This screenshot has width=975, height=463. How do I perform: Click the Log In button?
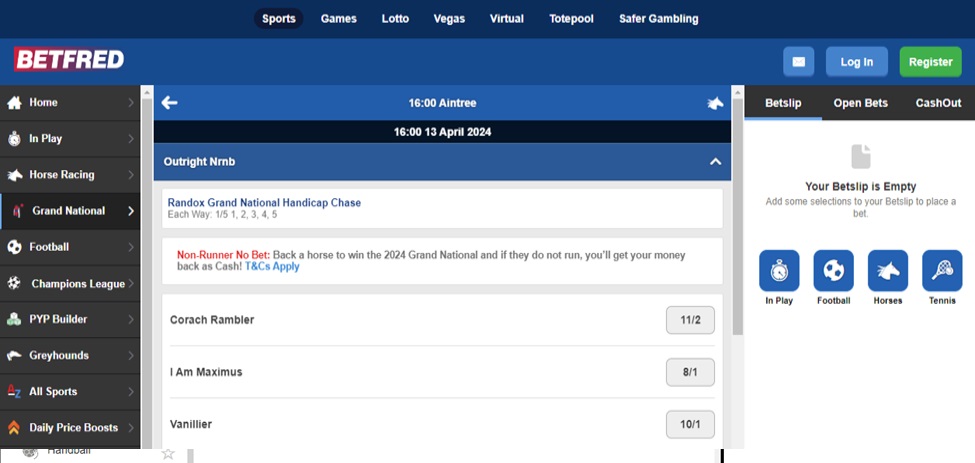tap(856, 62)
